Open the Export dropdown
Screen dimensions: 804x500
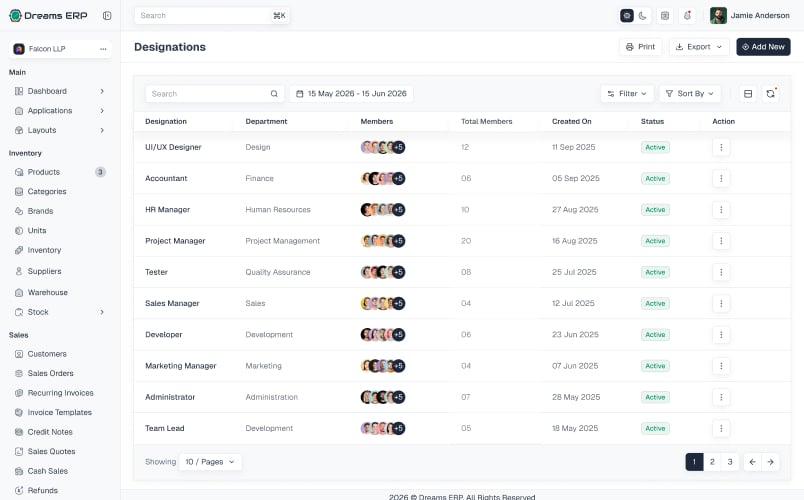click(x=699, y=47)
